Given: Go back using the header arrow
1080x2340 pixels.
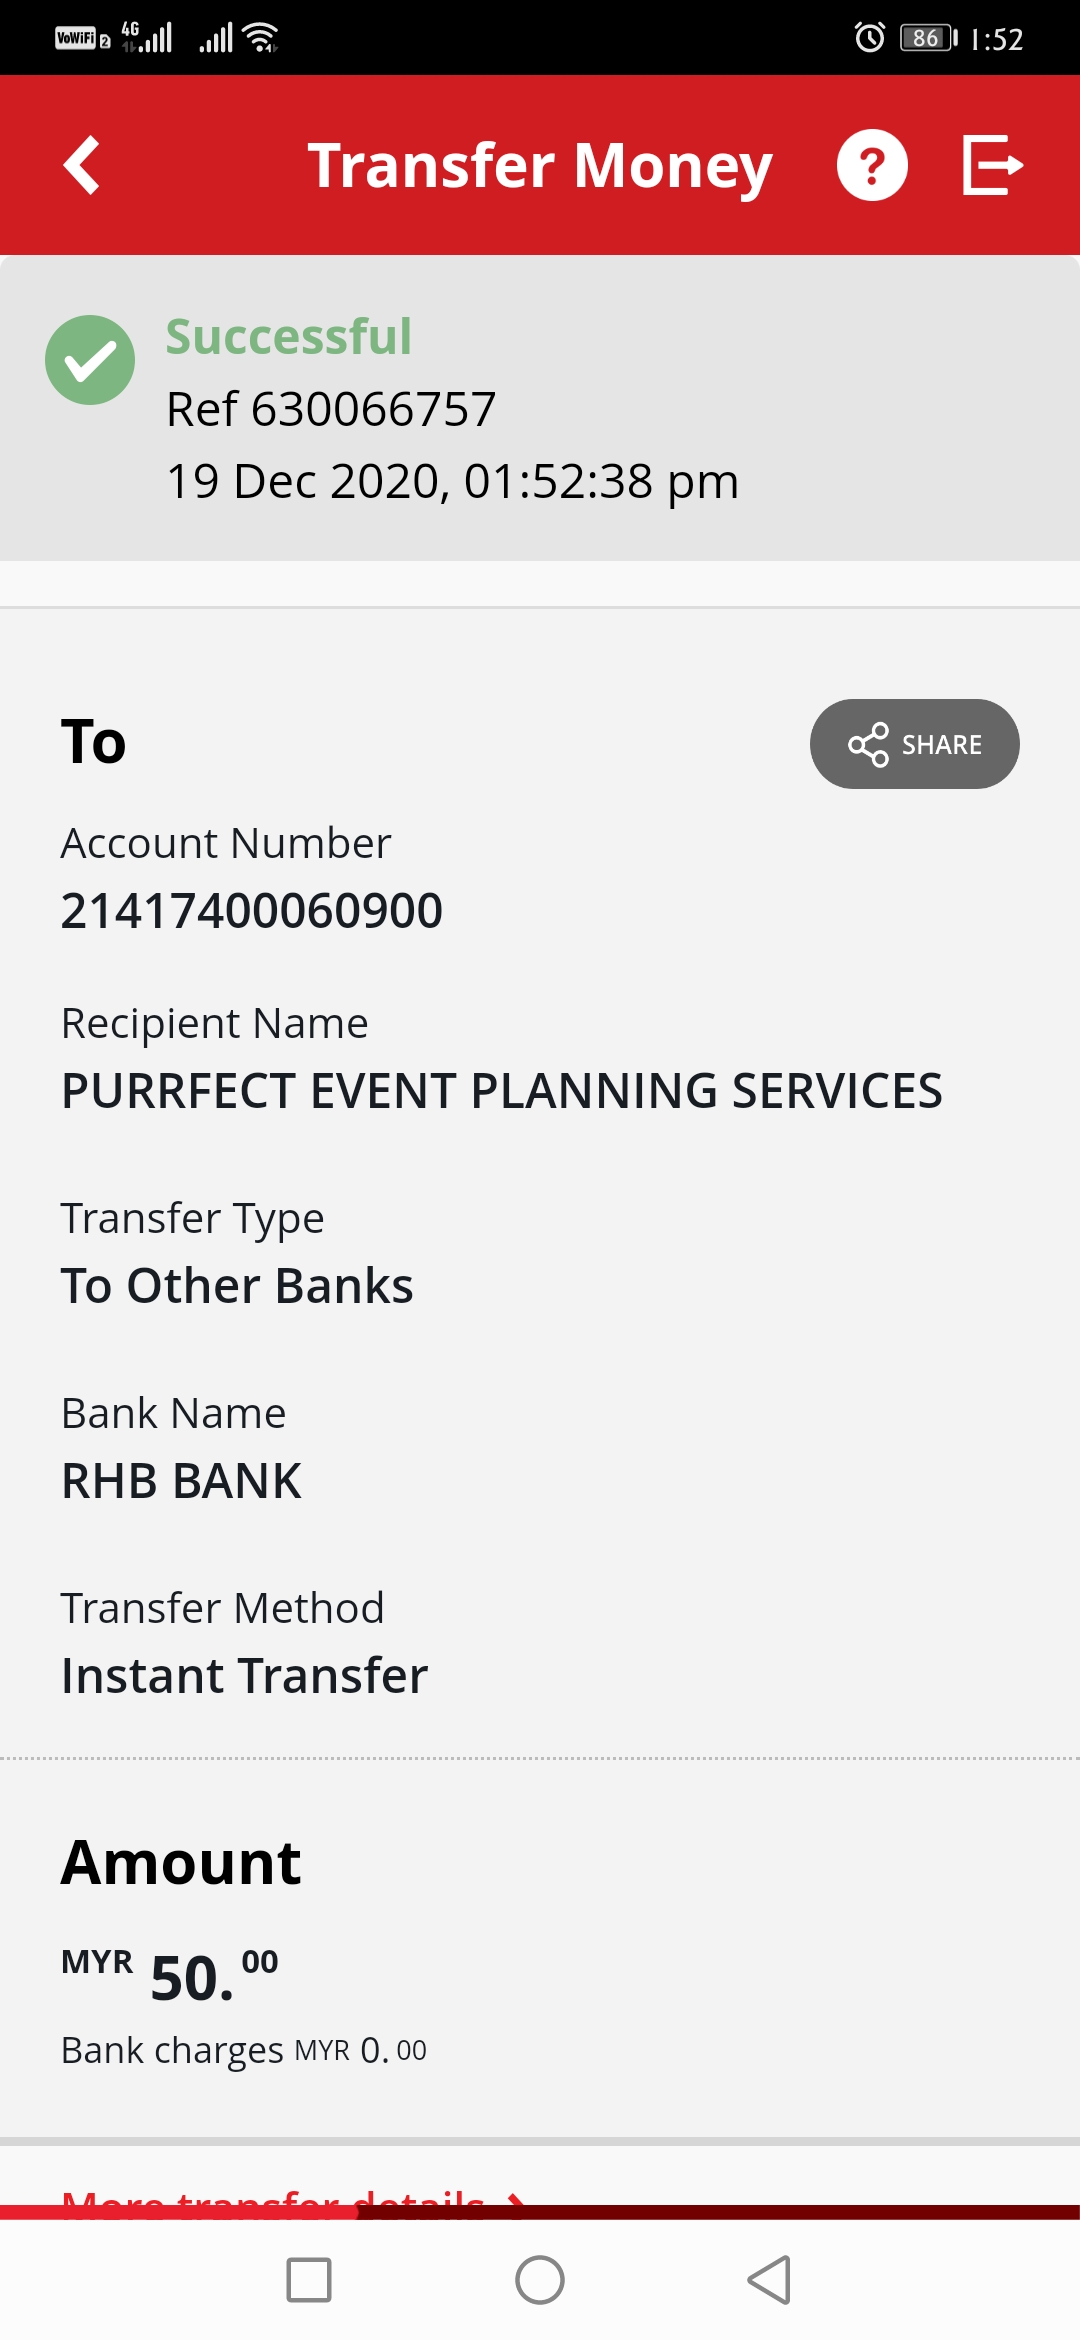Looking at the screenshot, I should coord(82,165).
